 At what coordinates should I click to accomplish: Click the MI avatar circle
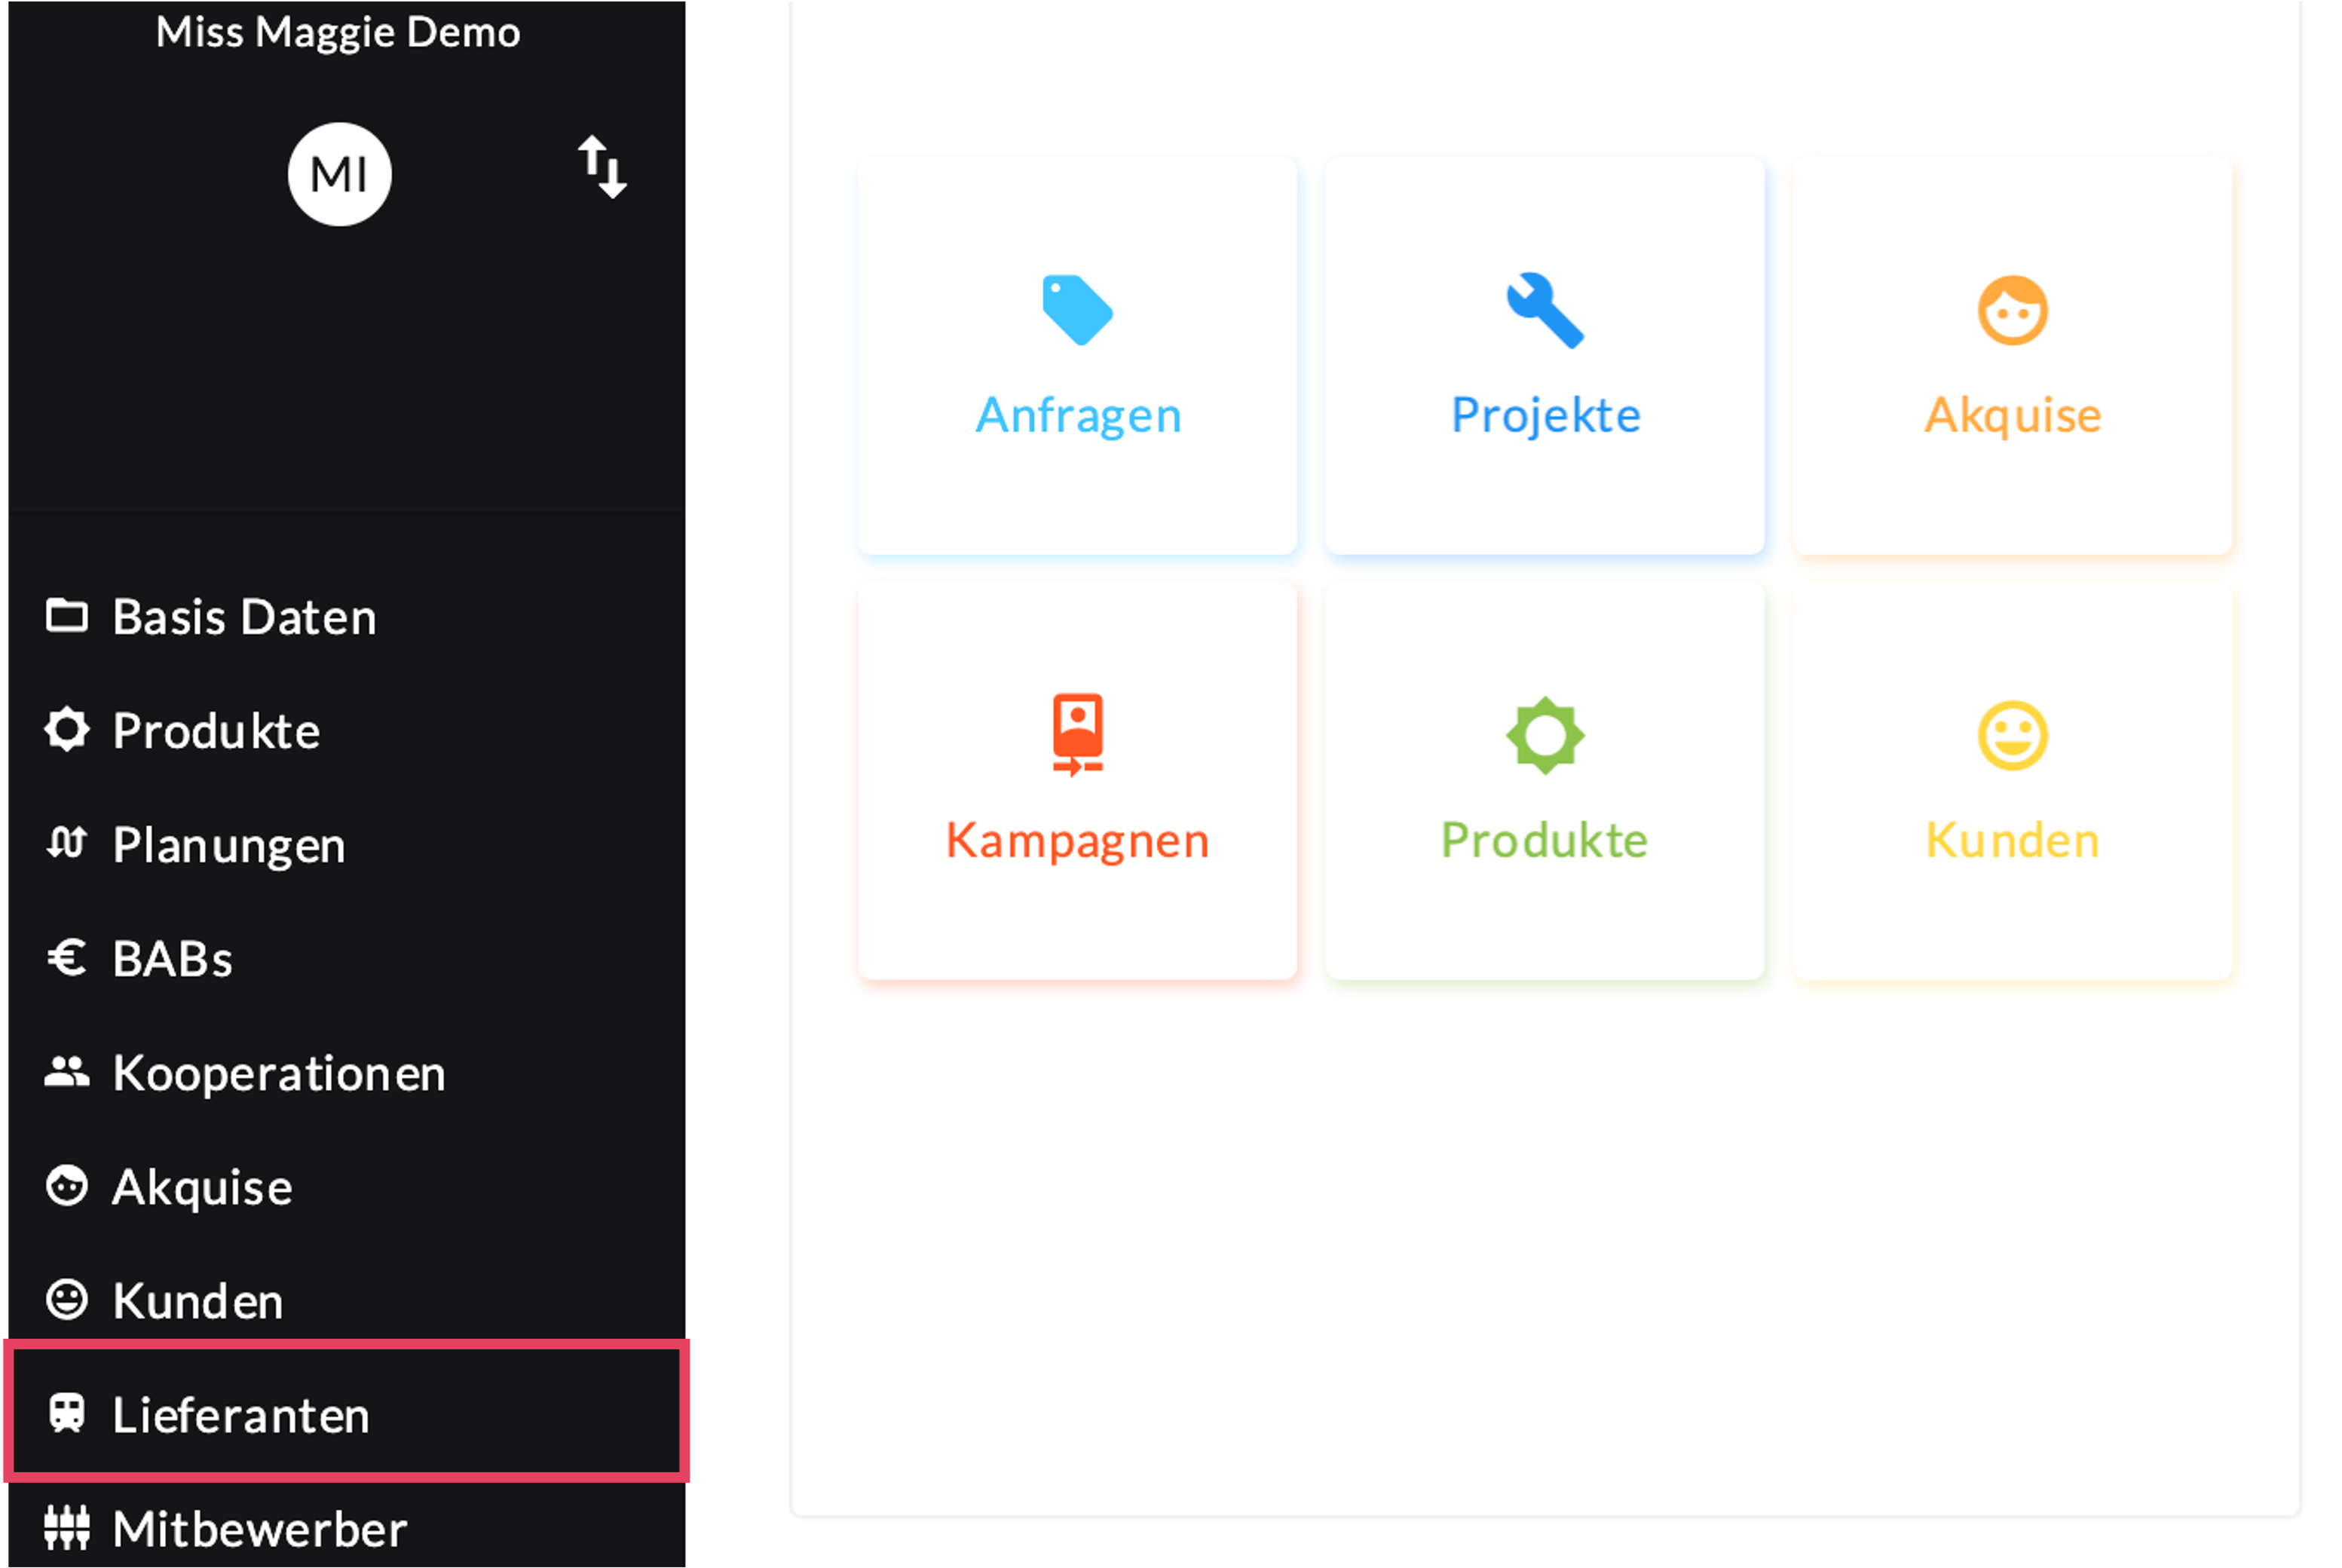point(339,174)
